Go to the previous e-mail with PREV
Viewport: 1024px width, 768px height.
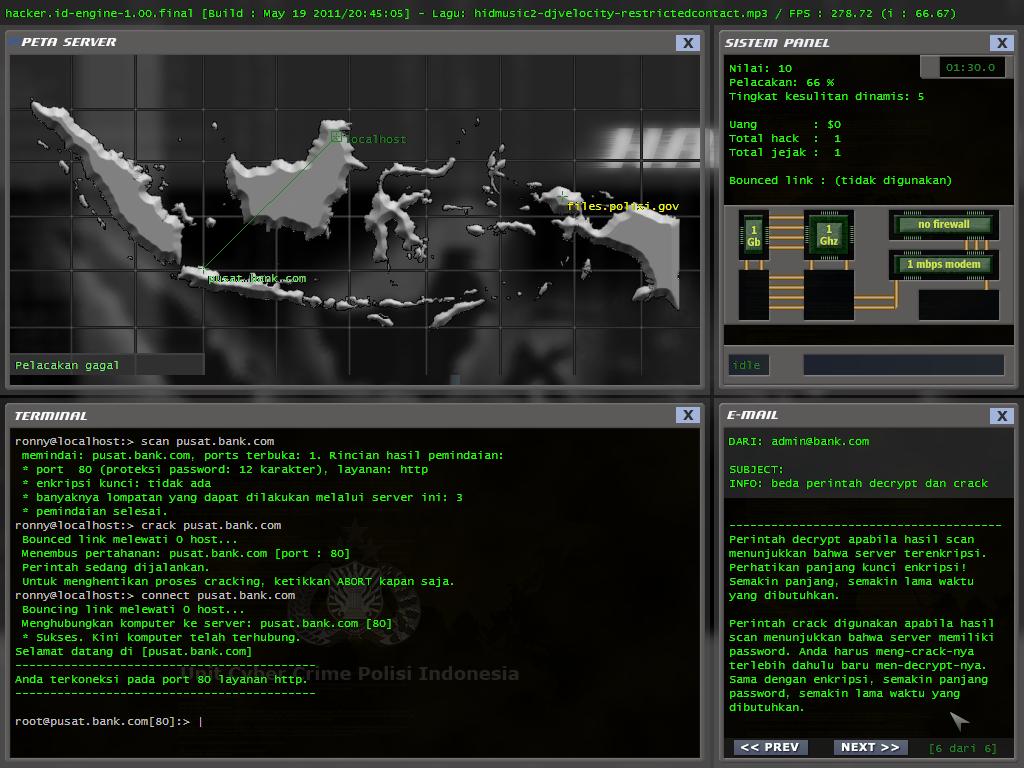coord(769,747)
